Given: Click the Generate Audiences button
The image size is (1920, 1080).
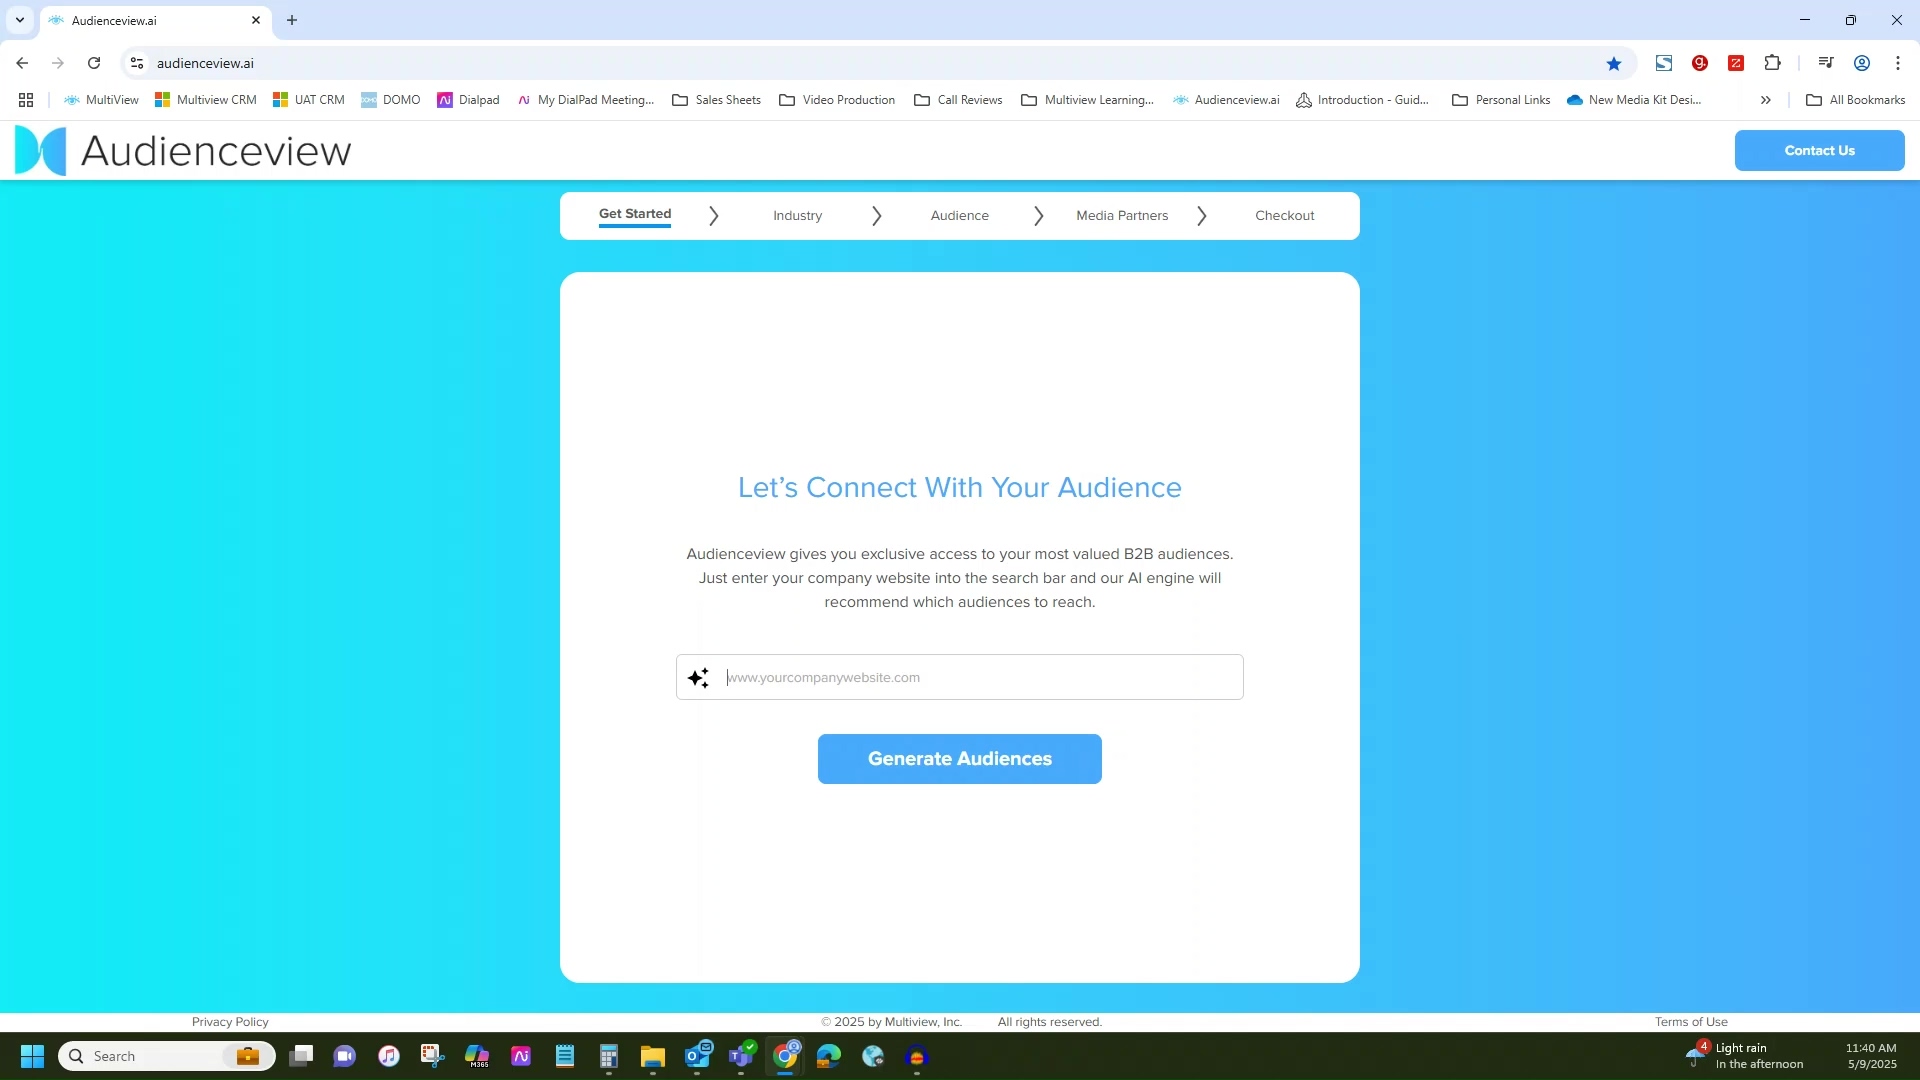Looking at the screenshot, I should coord(960,759).
